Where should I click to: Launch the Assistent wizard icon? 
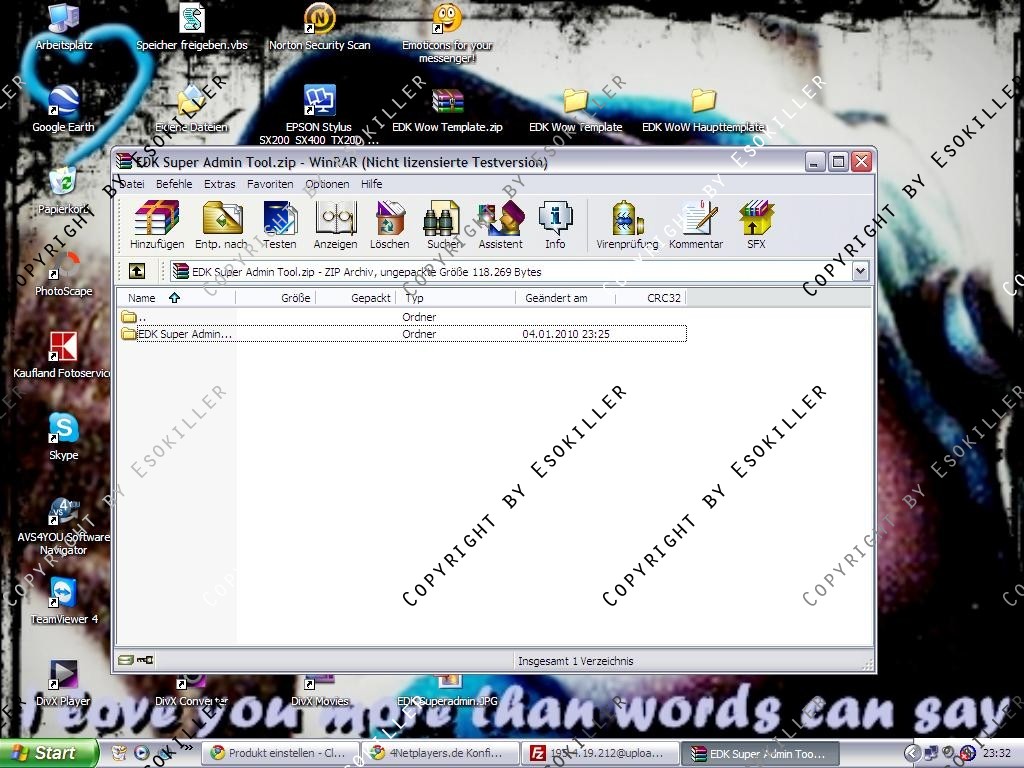coord(500,224)
